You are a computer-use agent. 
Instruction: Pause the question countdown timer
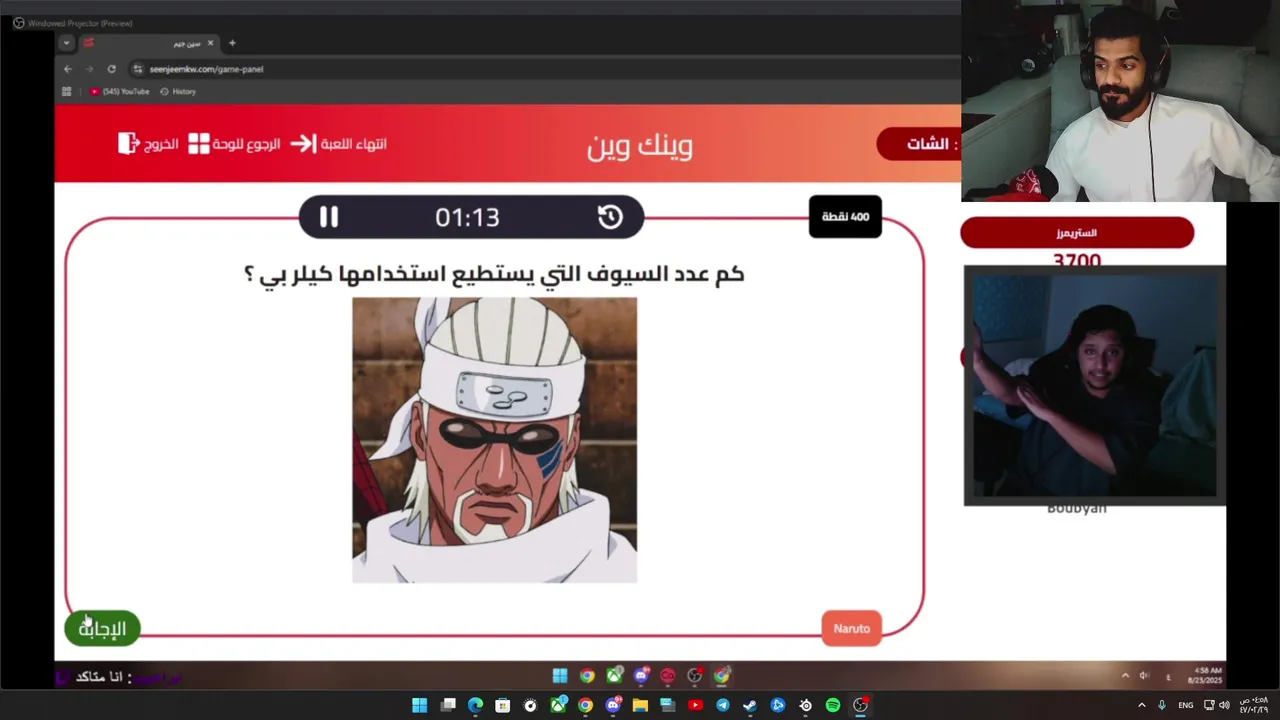[329, 217]
